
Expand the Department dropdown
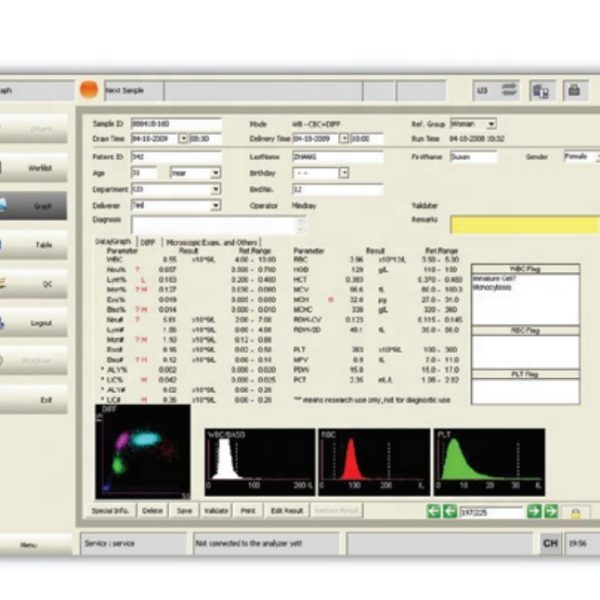215,189
